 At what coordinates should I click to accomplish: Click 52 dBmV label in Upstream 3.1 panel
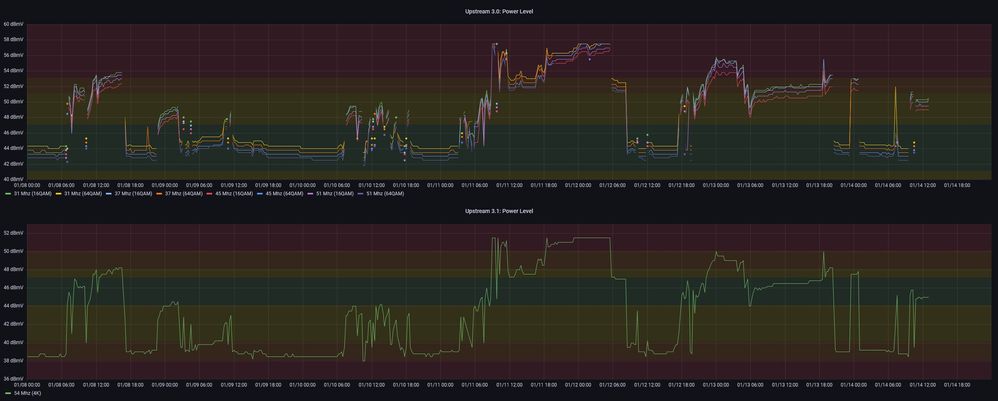(14, 233)
